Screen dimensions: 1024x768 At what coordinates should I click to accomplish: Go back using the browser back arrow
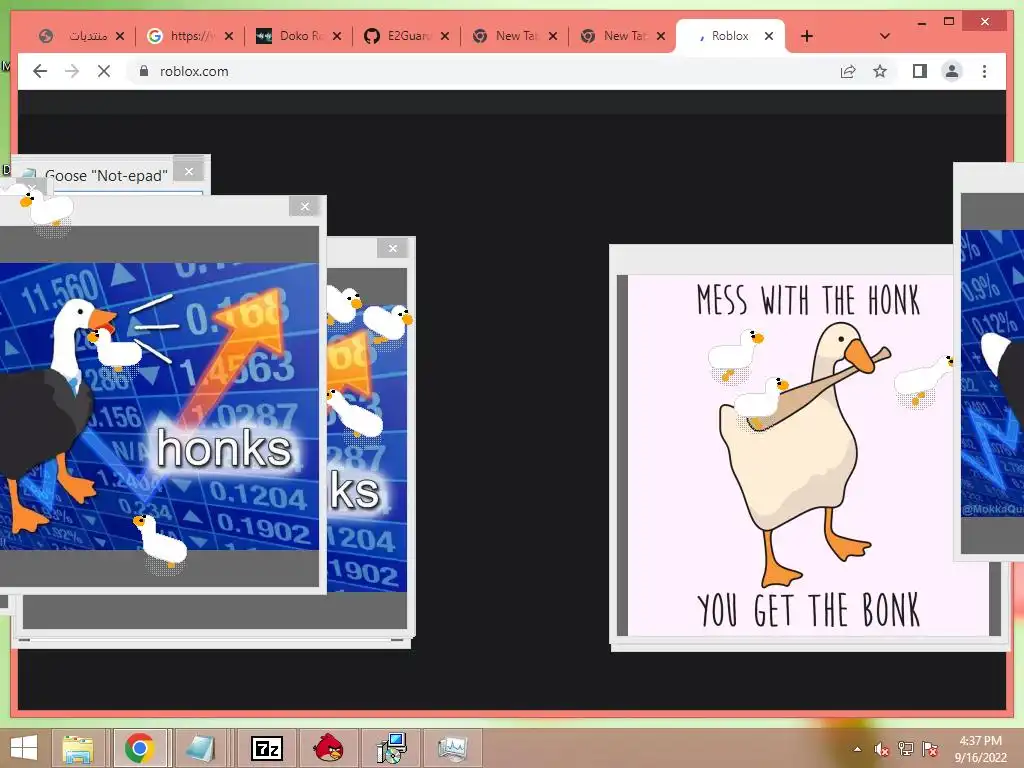[40, 71]
